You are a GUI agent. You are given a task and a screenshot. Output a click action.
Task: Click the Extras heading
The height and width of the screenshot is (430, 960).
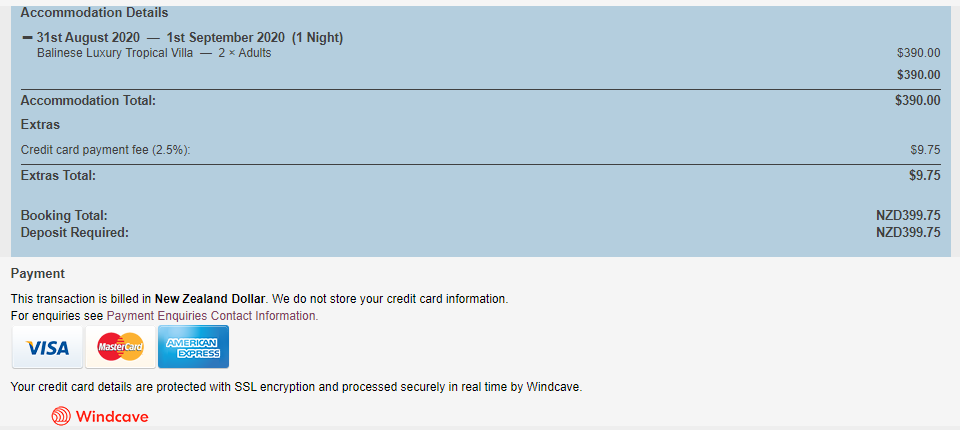coord(40,125)
